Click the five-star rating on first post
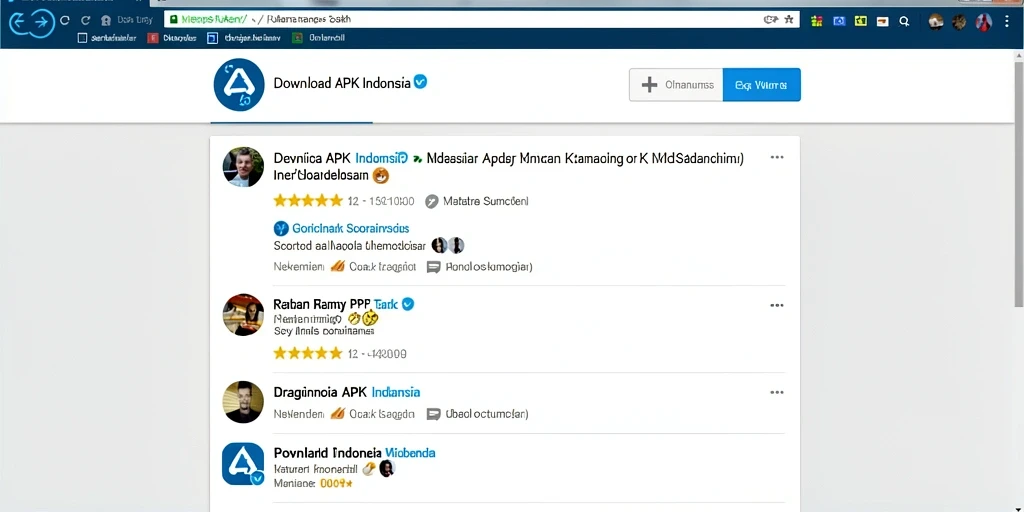The width and height of the screenshot is (1024, 512). tap(308, 201)
